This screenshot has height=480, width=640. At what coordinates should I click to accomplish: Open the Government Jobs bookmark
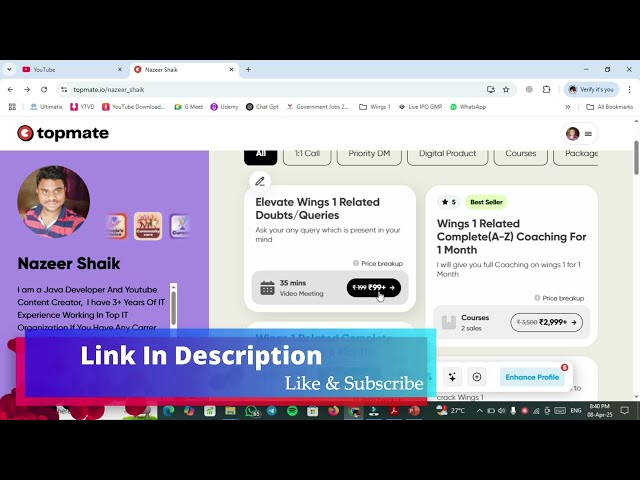coord(318,107)
